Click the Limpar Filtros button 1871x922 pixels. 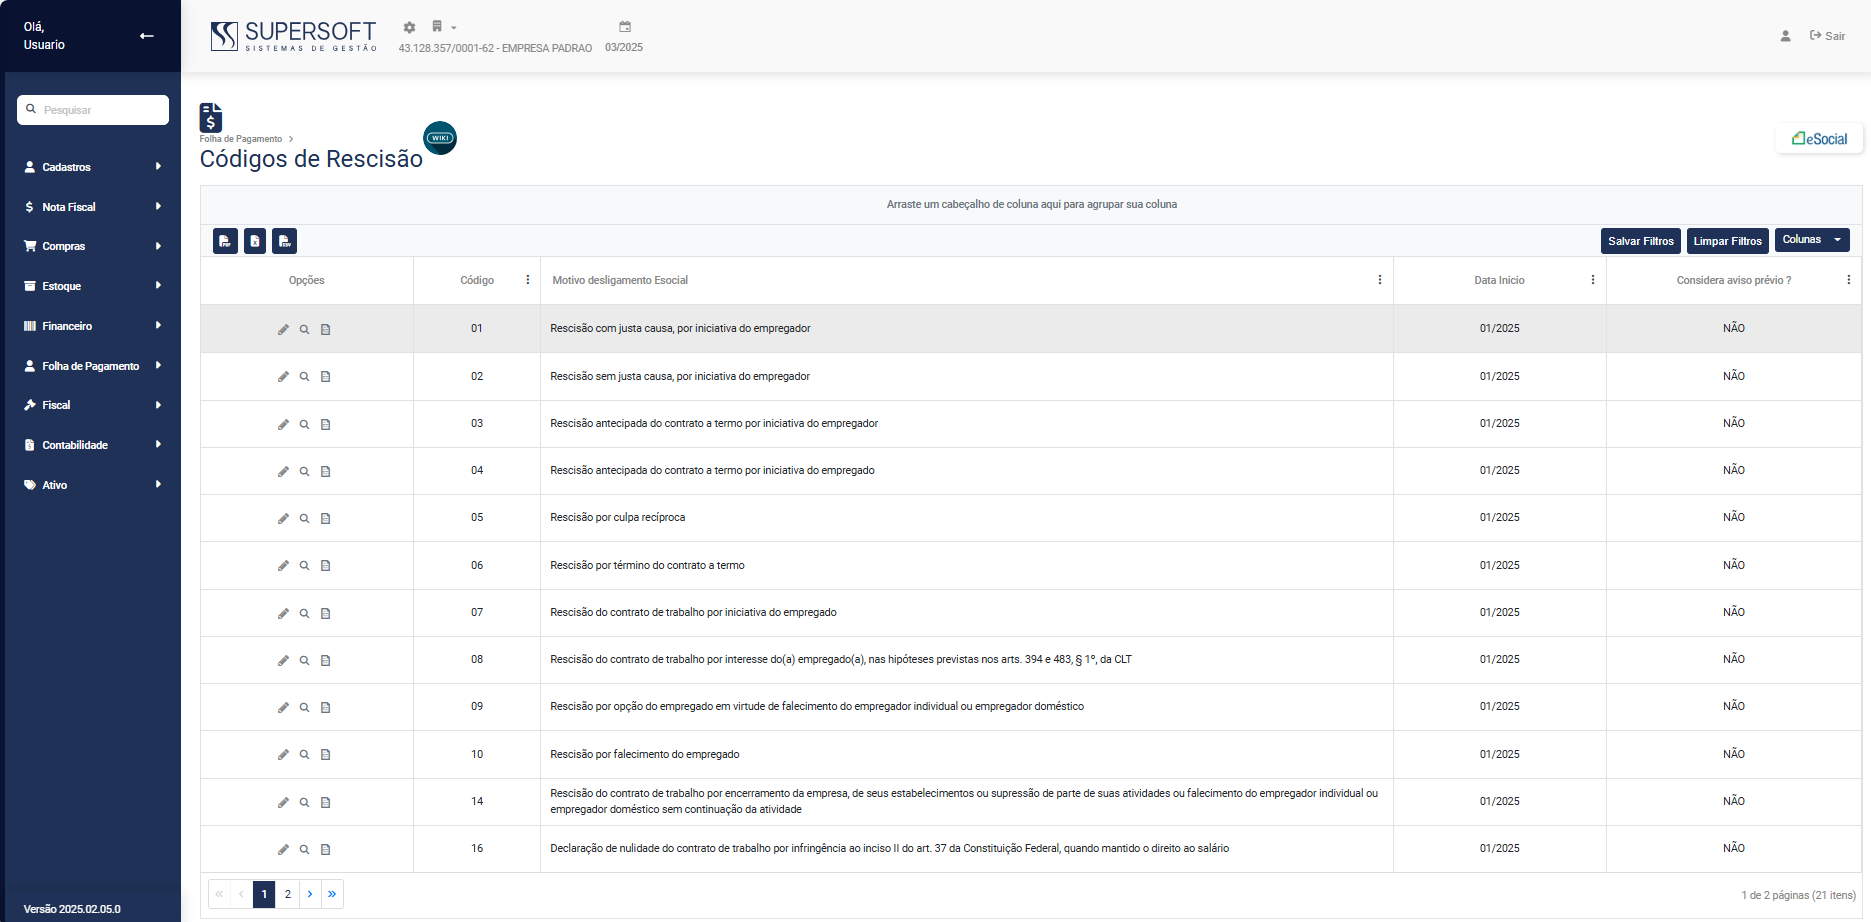point(1727,241)
